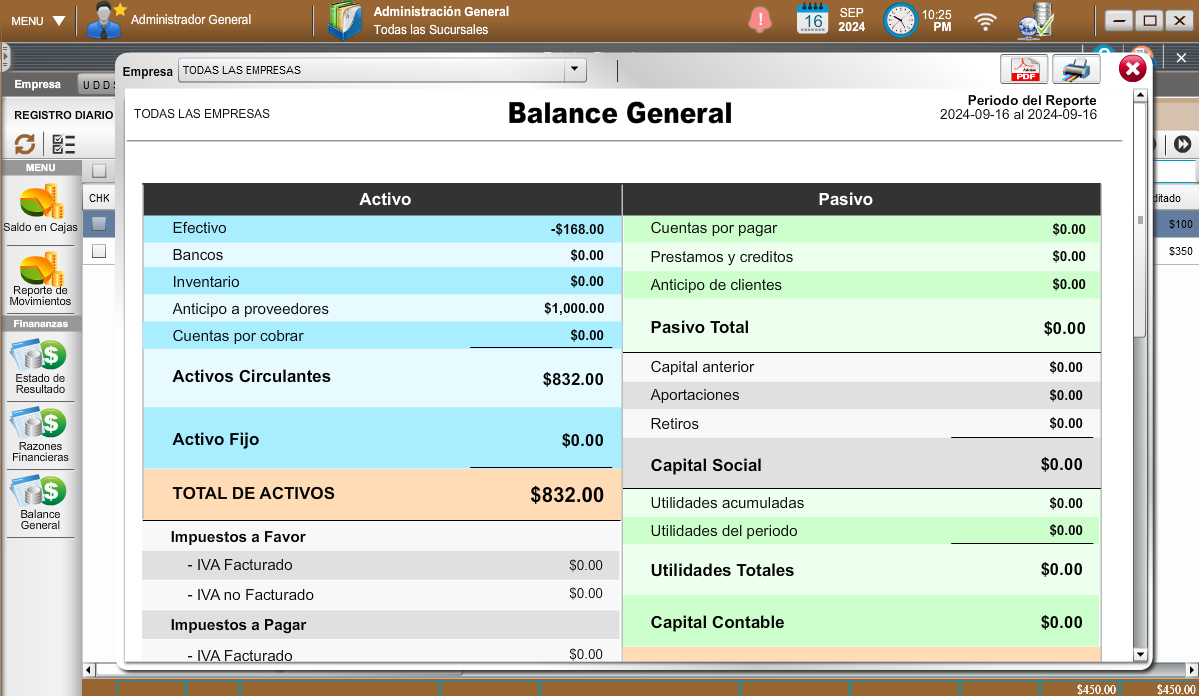The width and height of the screenshot is (1199, 696).
Task: Click the red alert bell notification
Action: pyautogui.click(x=761, y=19)
